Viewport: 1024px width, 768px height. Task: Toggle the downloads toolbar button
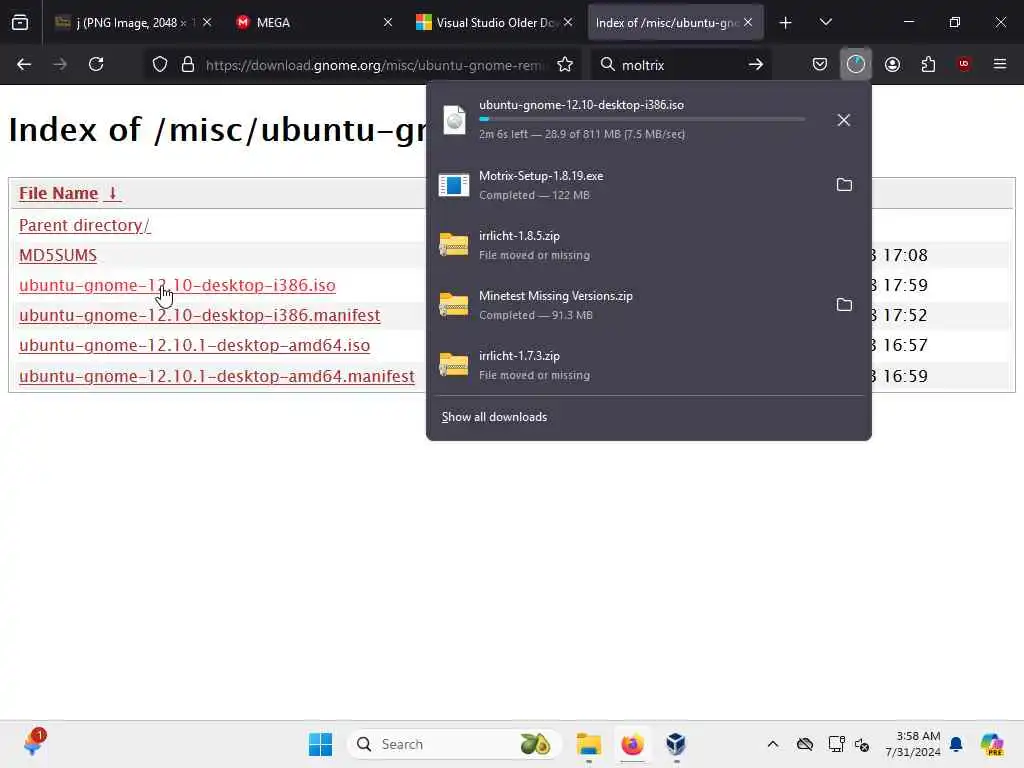(856, 64)
